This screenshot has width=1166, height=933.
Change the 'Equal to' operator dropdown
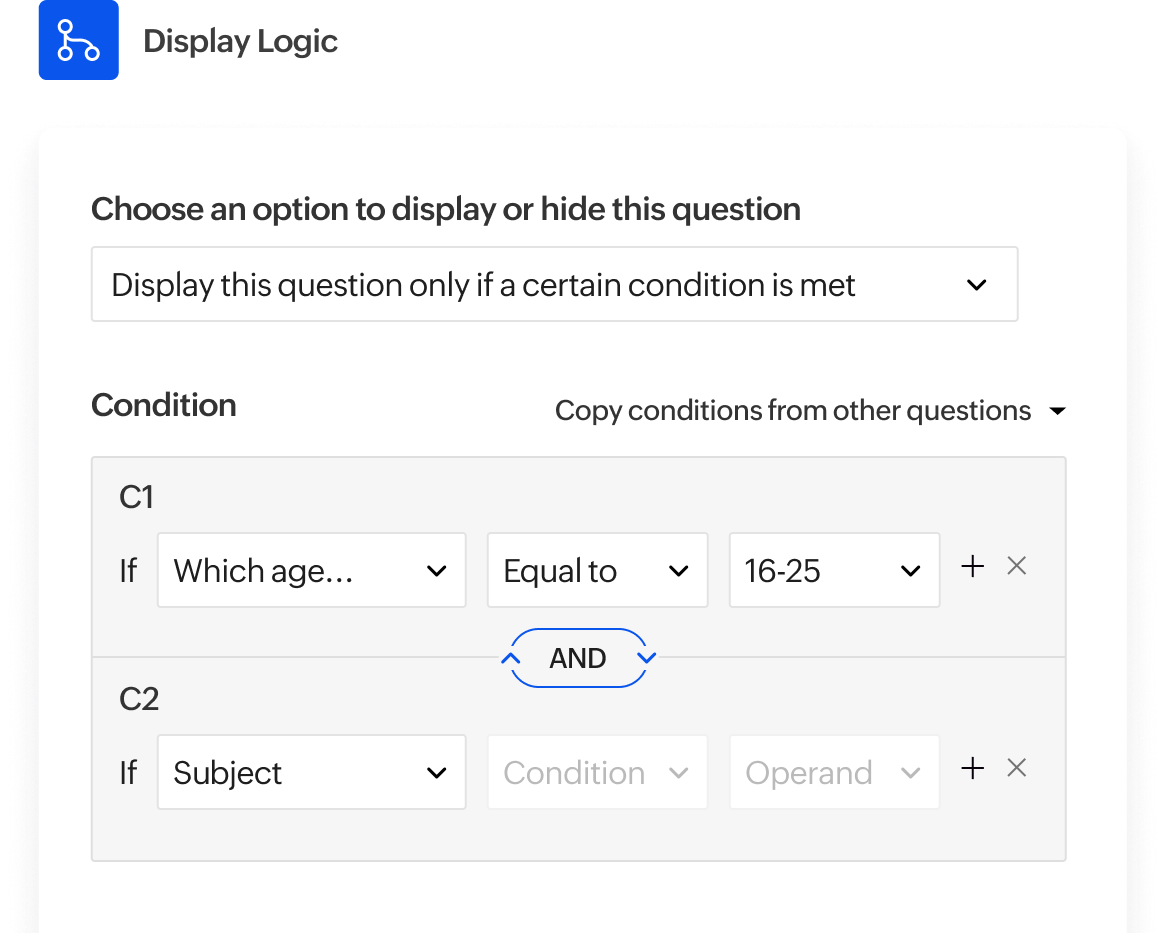(x=597, y=570)
